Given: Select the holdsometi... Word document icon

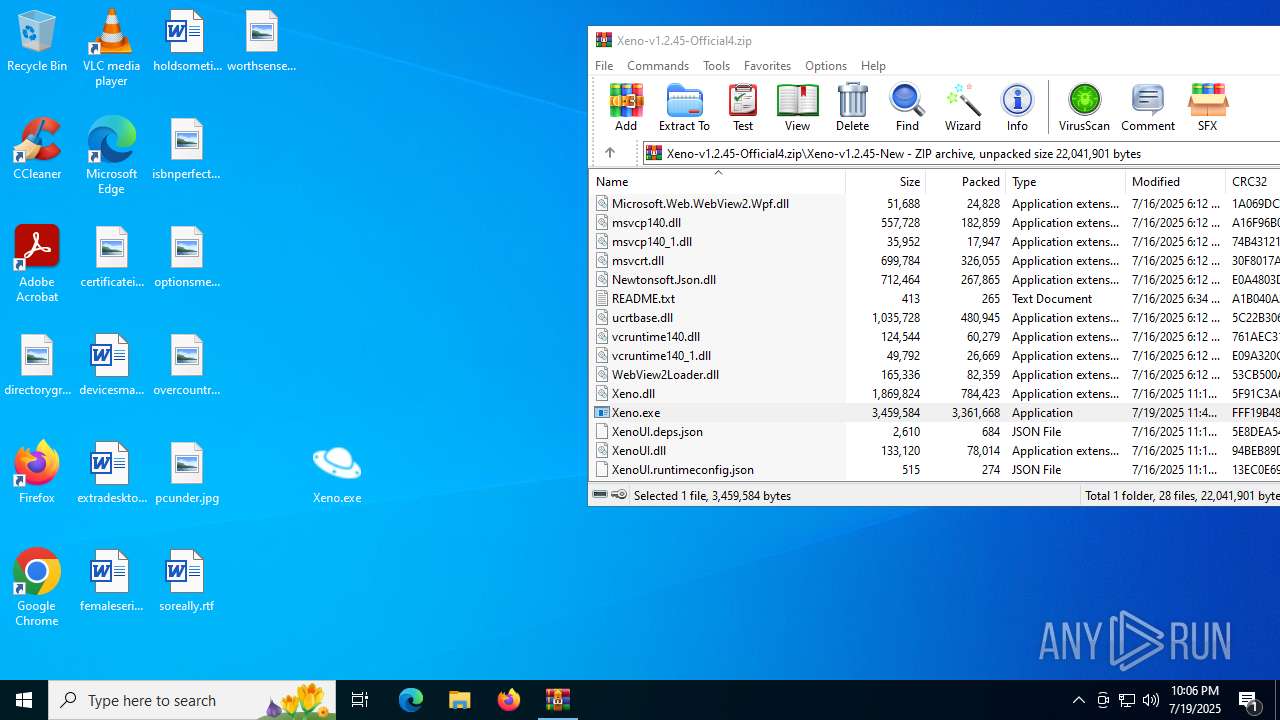Looking at the screenshot, I should click(x=187, y=41).
